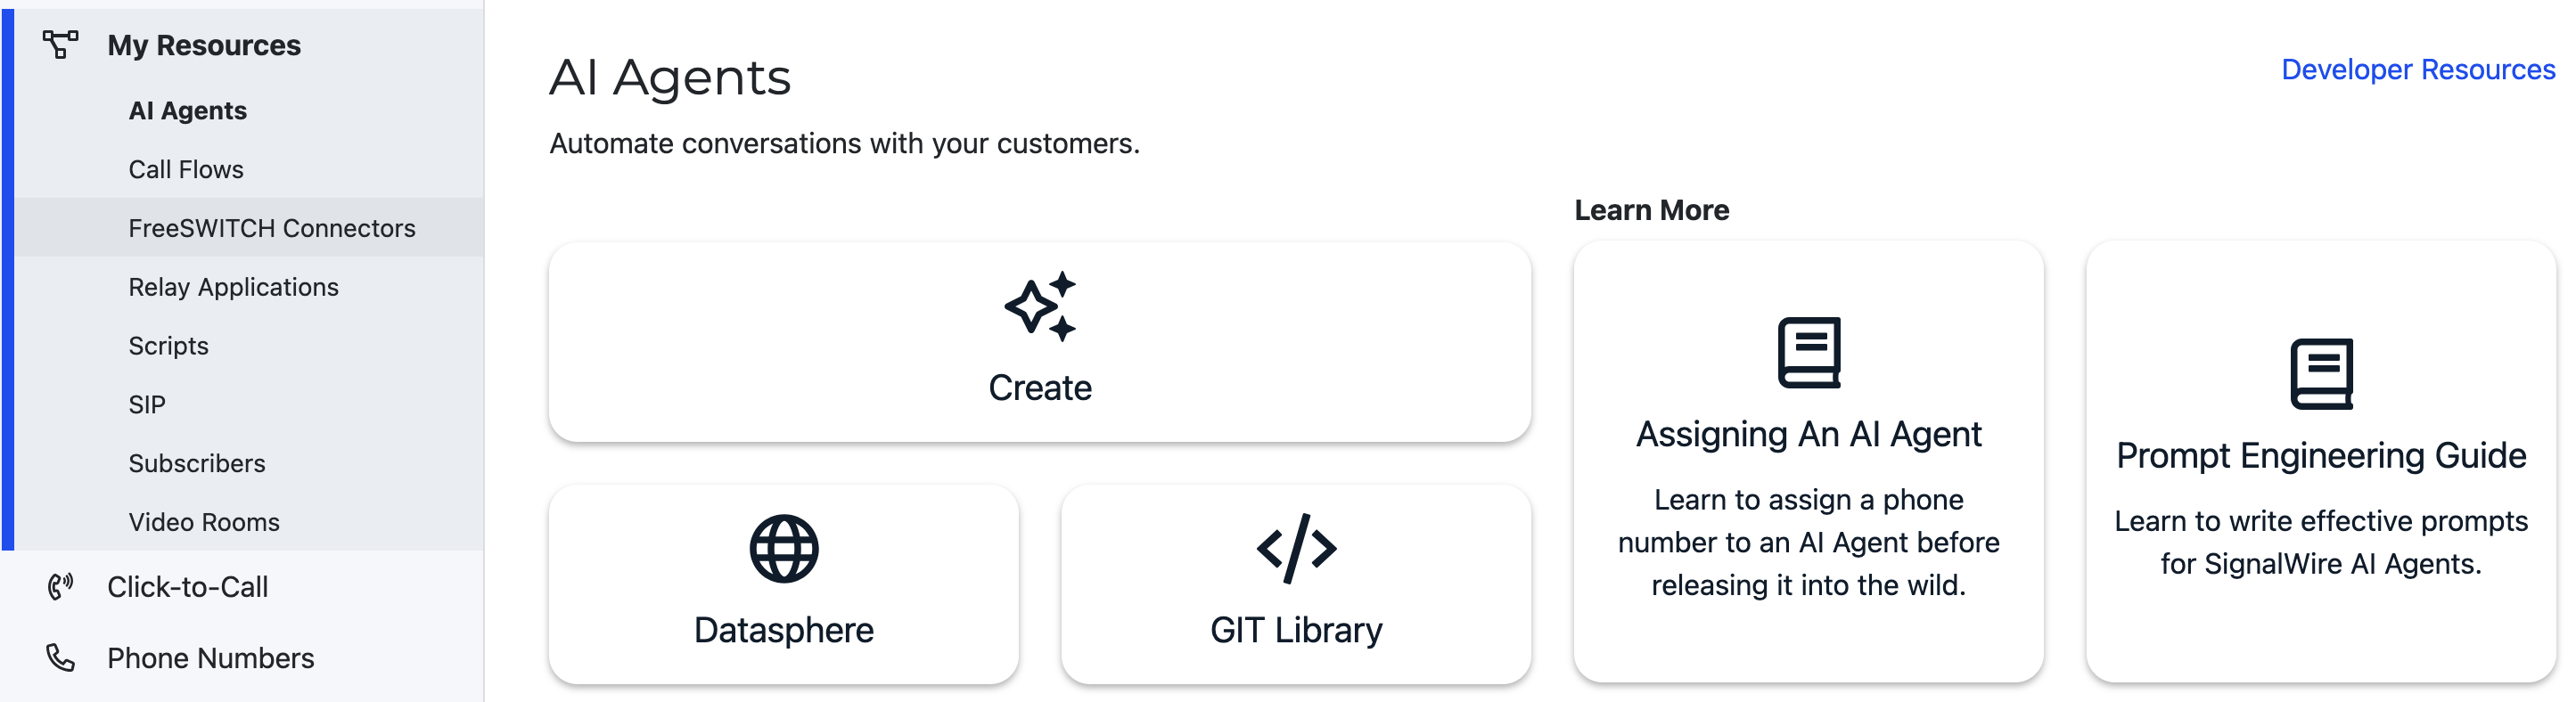Select Scripts in My Resources
2576x702 pixels.
coord(168,345)
